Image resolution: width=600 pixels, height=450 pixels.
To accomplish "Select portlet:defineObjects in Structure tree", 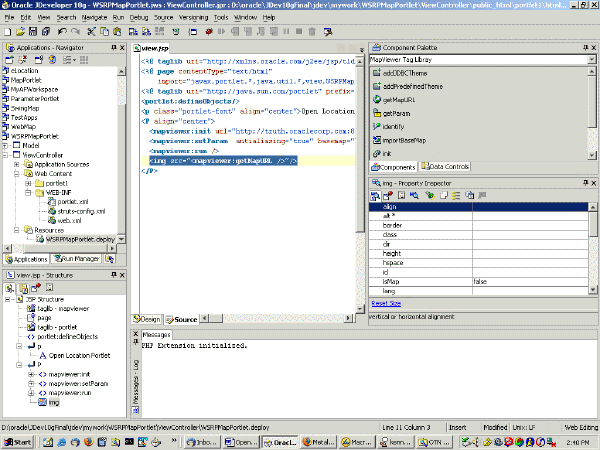I will [x=63, y=336].
